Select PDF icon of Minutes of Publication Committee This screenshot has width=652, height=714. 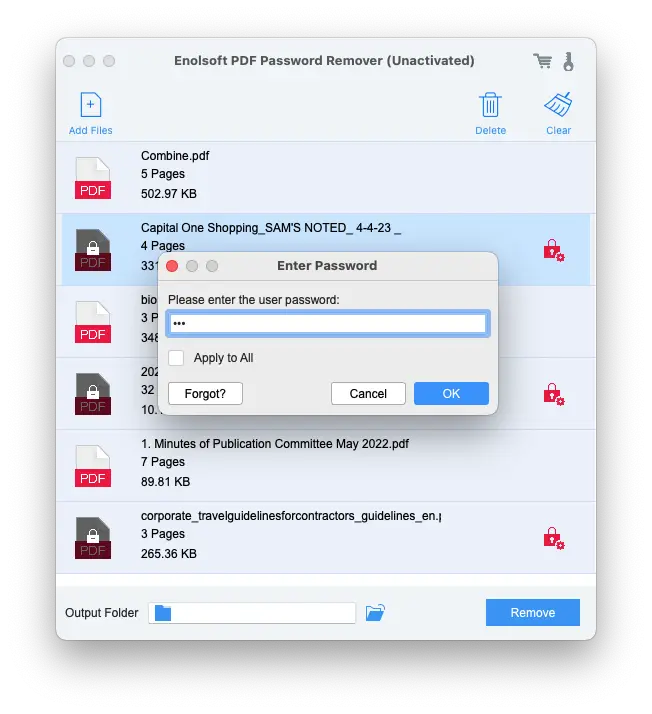coord(93,466)
